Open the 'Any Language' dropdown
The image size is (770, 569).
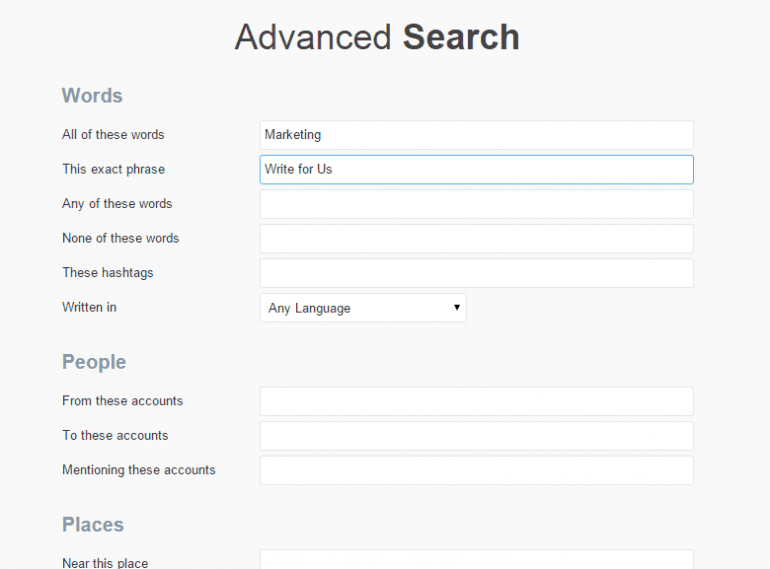363,308
